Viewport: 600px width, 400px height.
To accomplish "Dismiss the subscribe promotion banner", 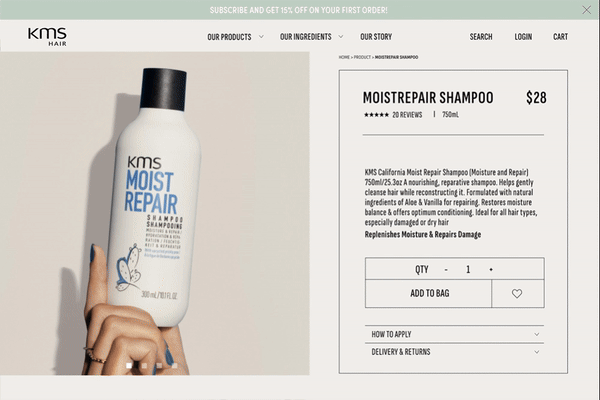I will point(586,10).
